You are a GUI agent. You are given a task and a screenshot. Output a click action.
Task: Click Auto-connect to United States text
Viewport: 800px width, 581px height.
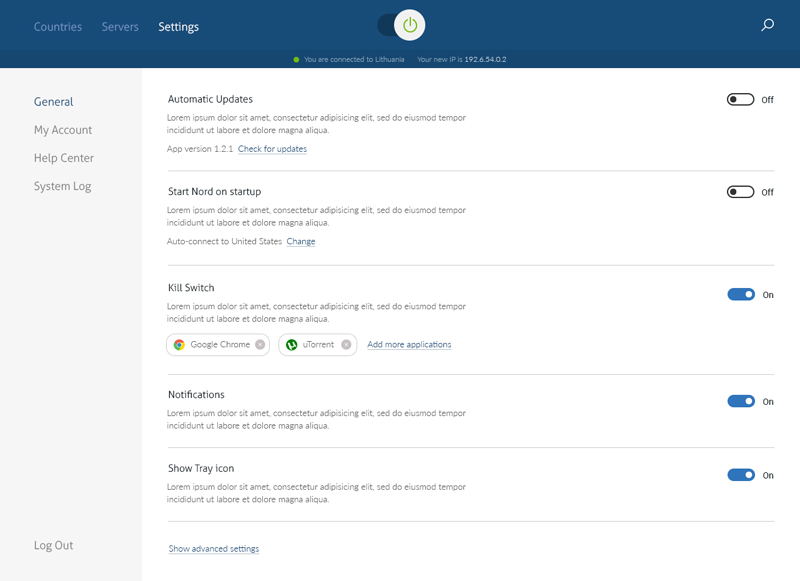pos(224,241)
